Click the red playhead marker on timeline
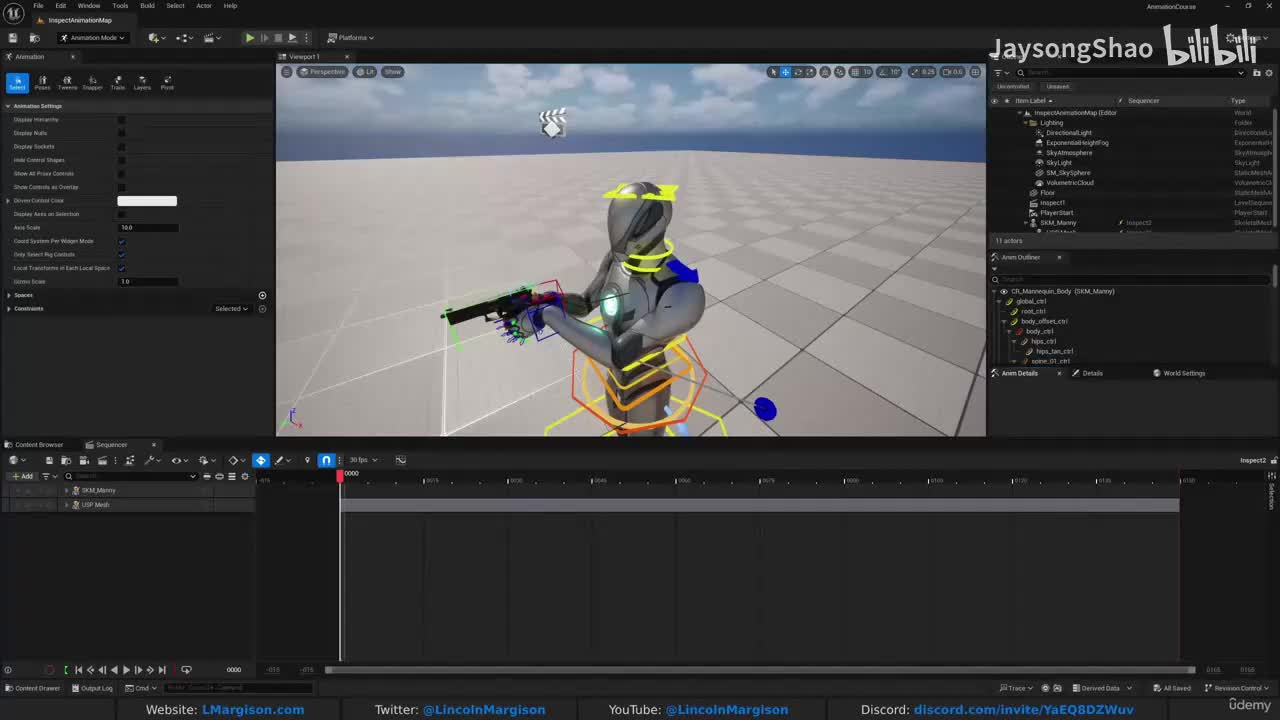 point(340,475)
